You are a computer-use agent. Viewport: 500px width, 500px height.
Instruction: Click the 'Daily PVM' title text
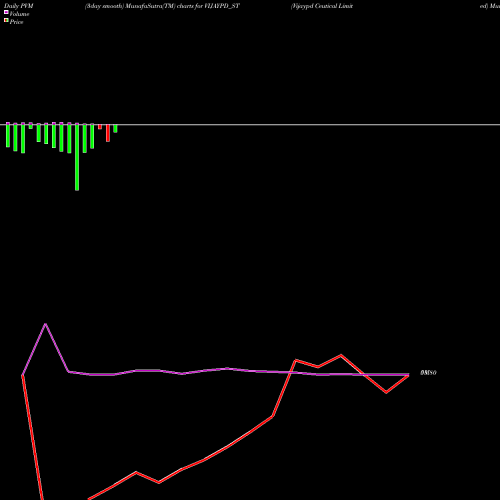(x=19, y=6)
